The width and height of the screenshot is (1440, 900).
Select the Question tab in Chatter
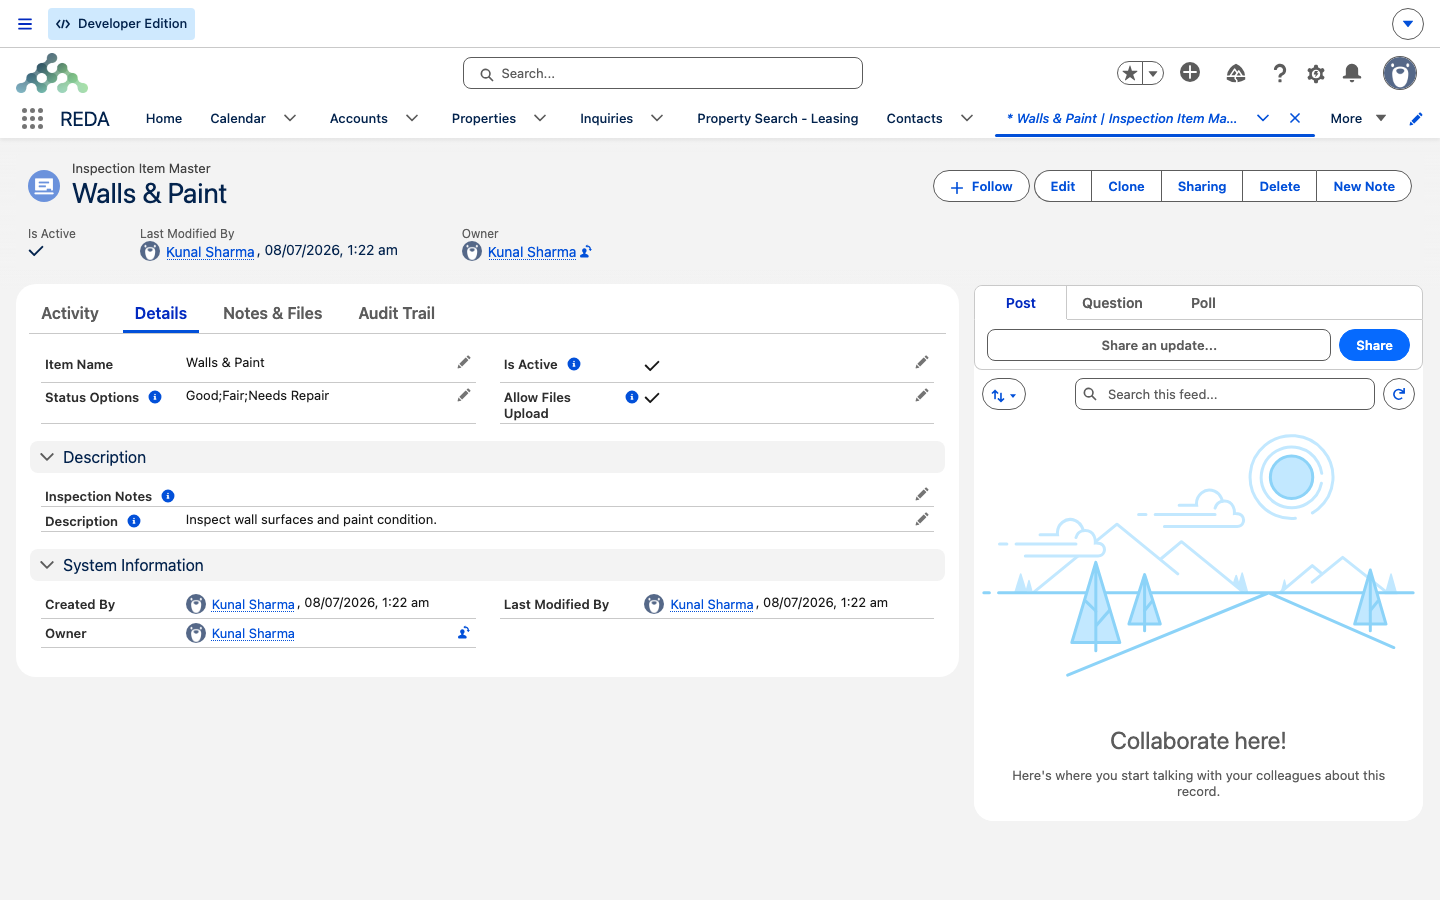coord(1112,303)
